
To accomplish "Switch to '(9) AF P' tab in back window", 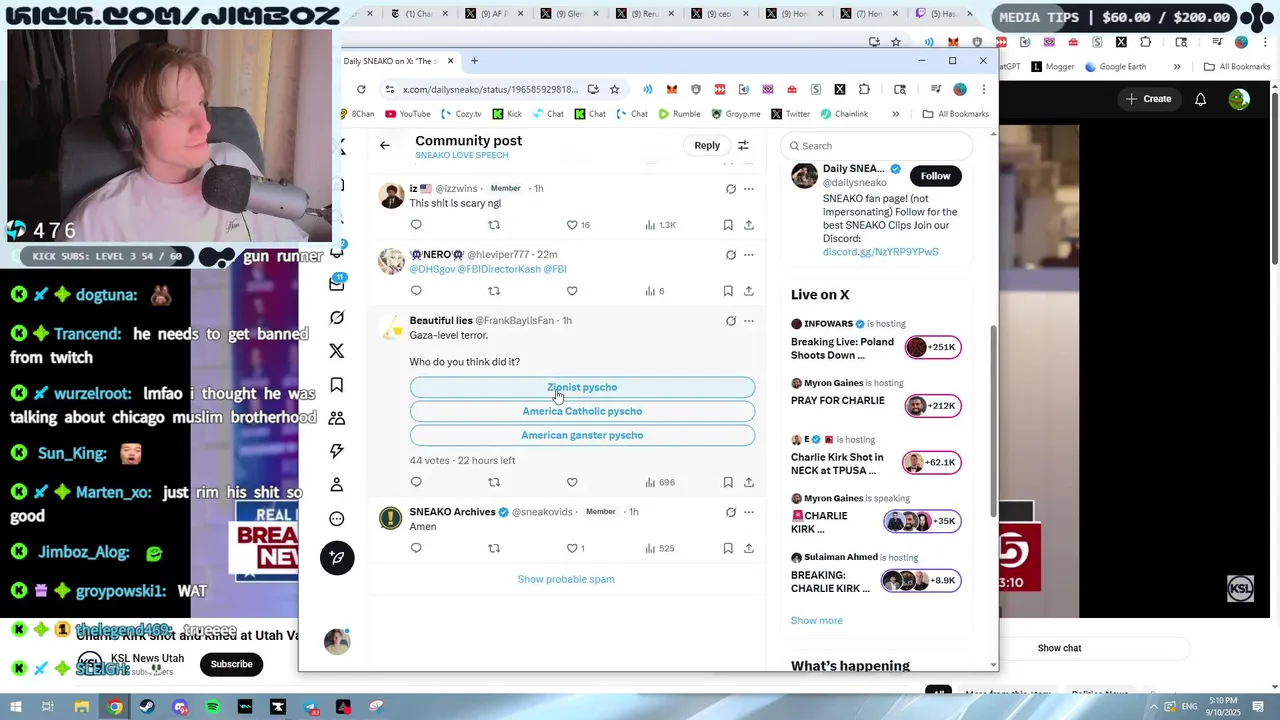I will tap(495, 14).
